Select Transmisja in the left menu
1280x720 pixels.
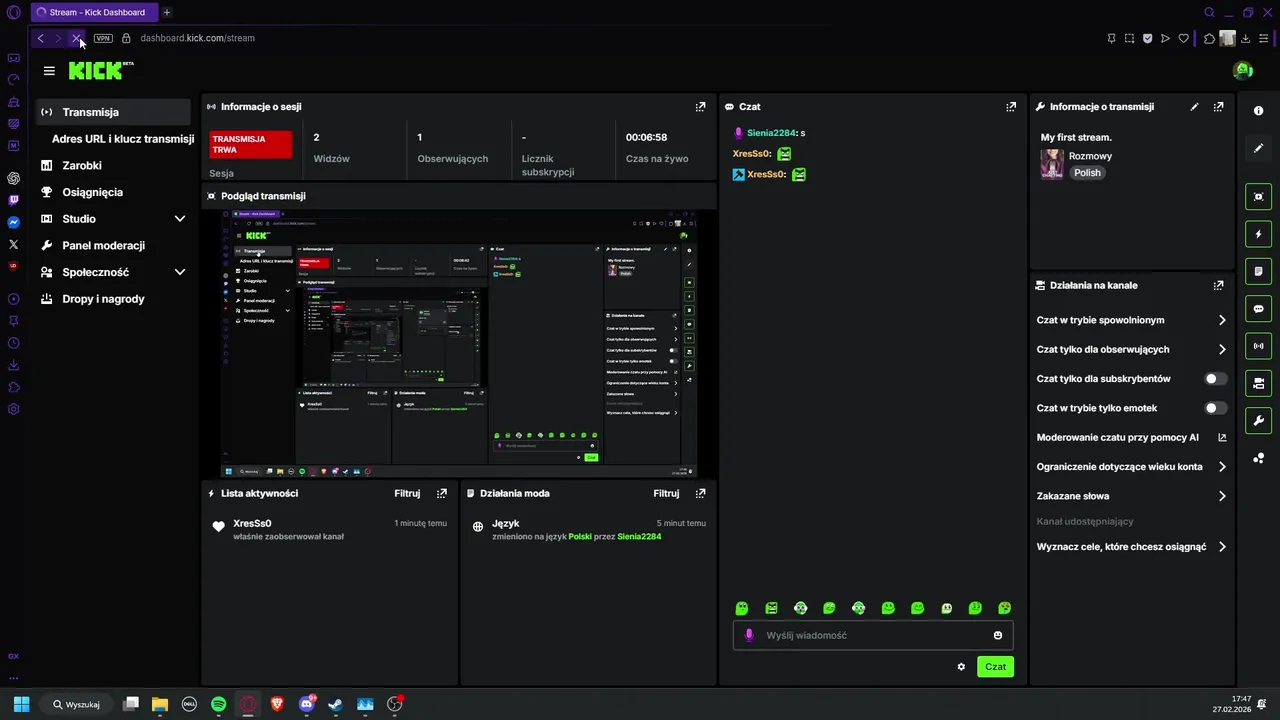[113, 112]
